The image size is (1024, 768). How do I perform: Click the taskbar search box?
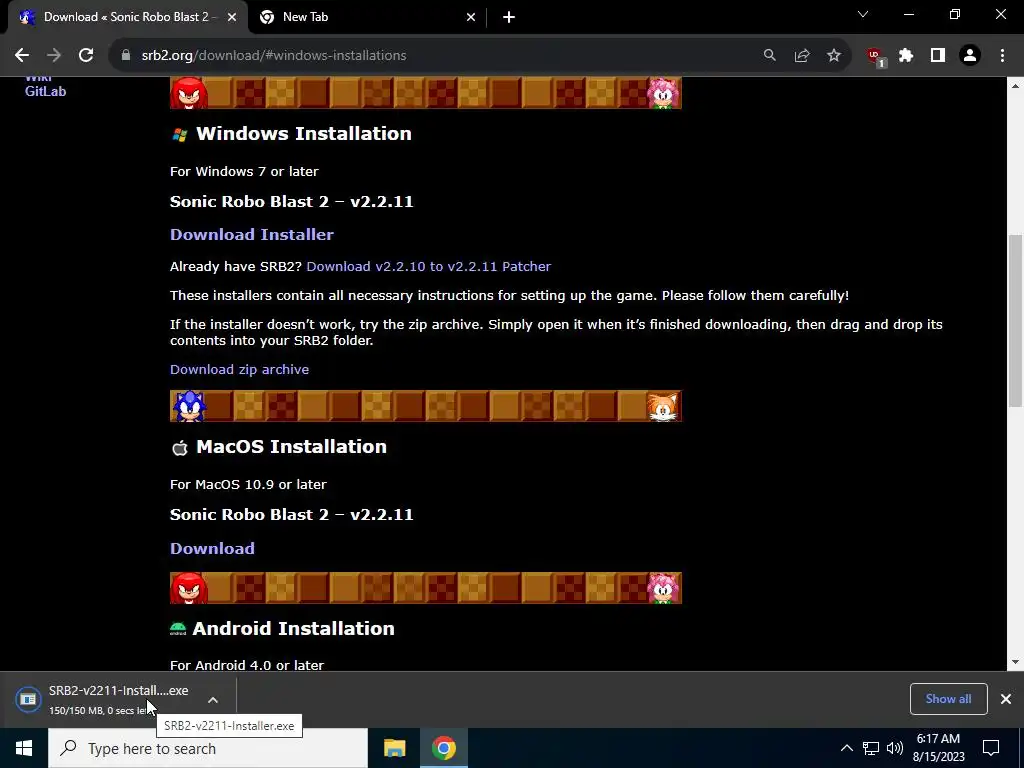click(x=208, y=748)
